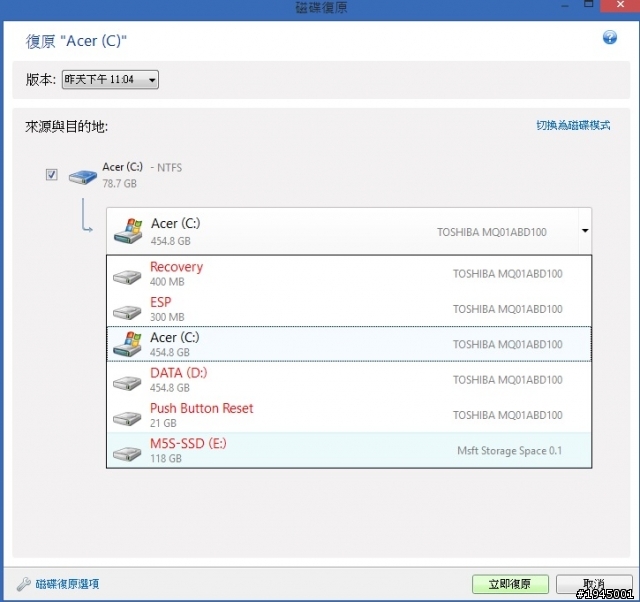Maximize the 磁碟復原 window
Image resolution: width=640 pixels, height=602 pixels.
[x=588, y=4]
